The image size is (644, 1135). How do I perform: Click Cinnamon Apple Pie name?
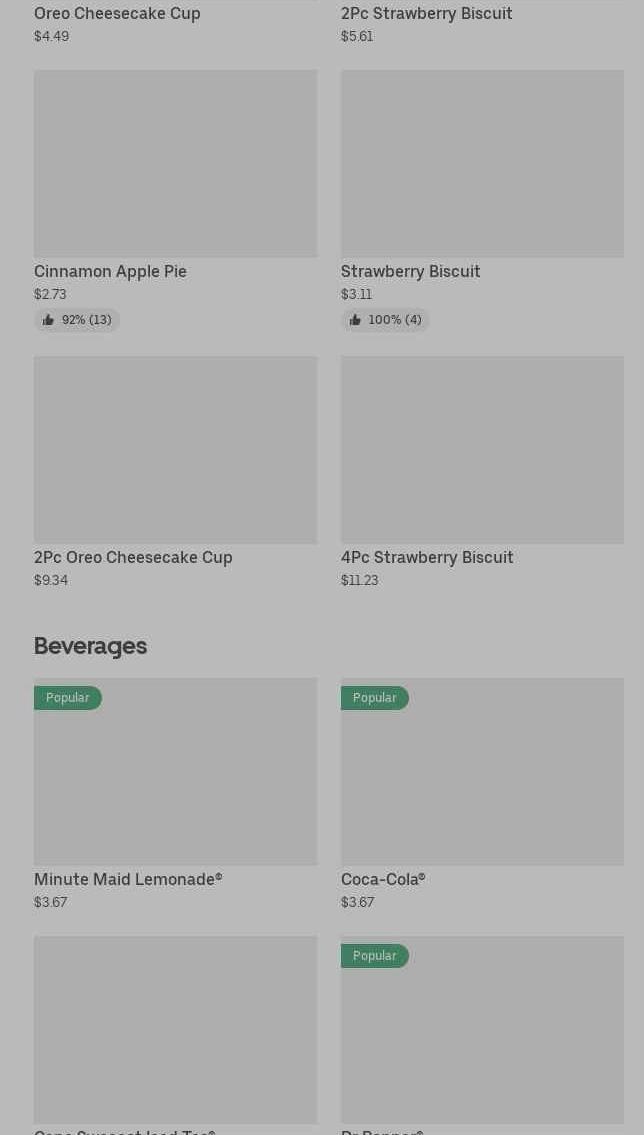pos(110,271)
